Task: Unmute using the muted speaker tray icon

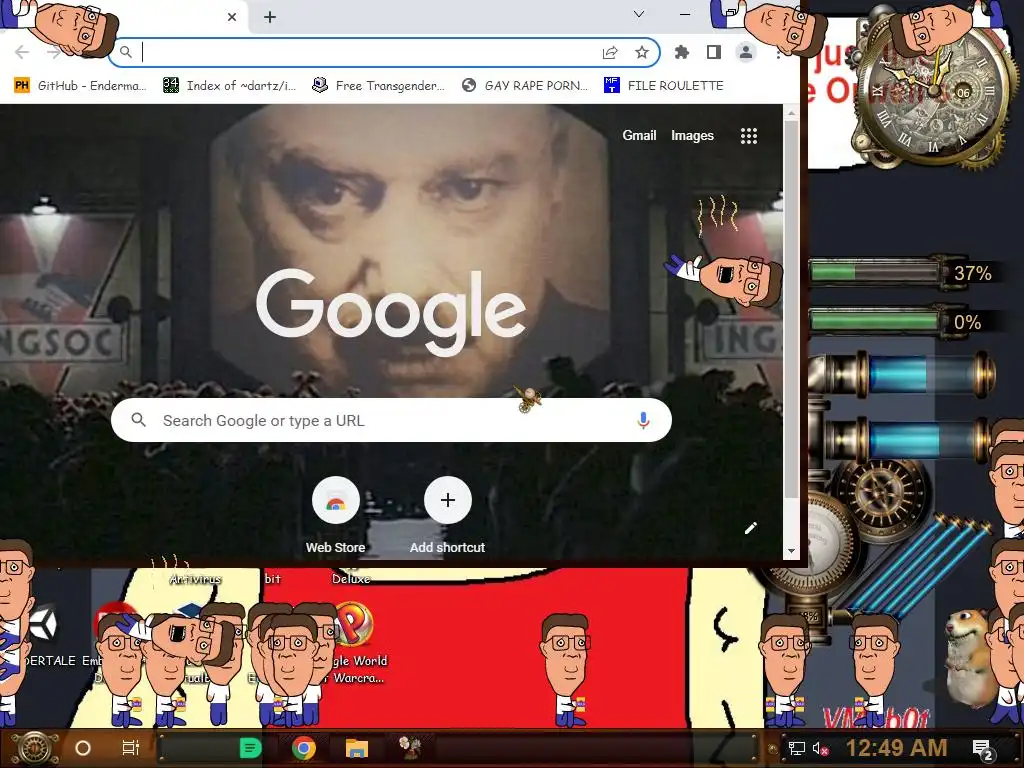Action: coord(820,748)
